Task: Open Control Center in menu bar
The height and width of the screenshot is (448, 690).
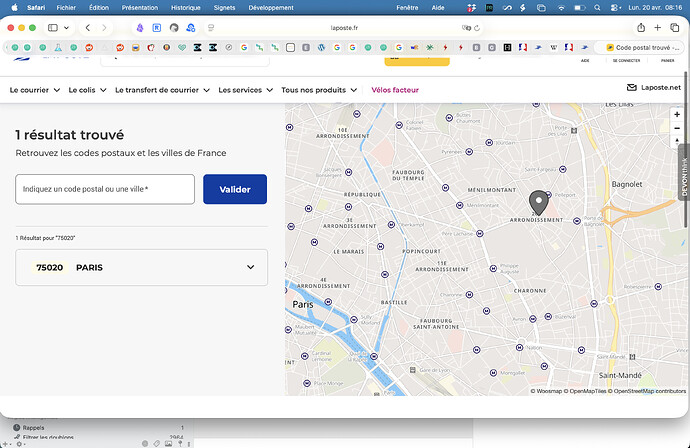Action: click(615, 7)
